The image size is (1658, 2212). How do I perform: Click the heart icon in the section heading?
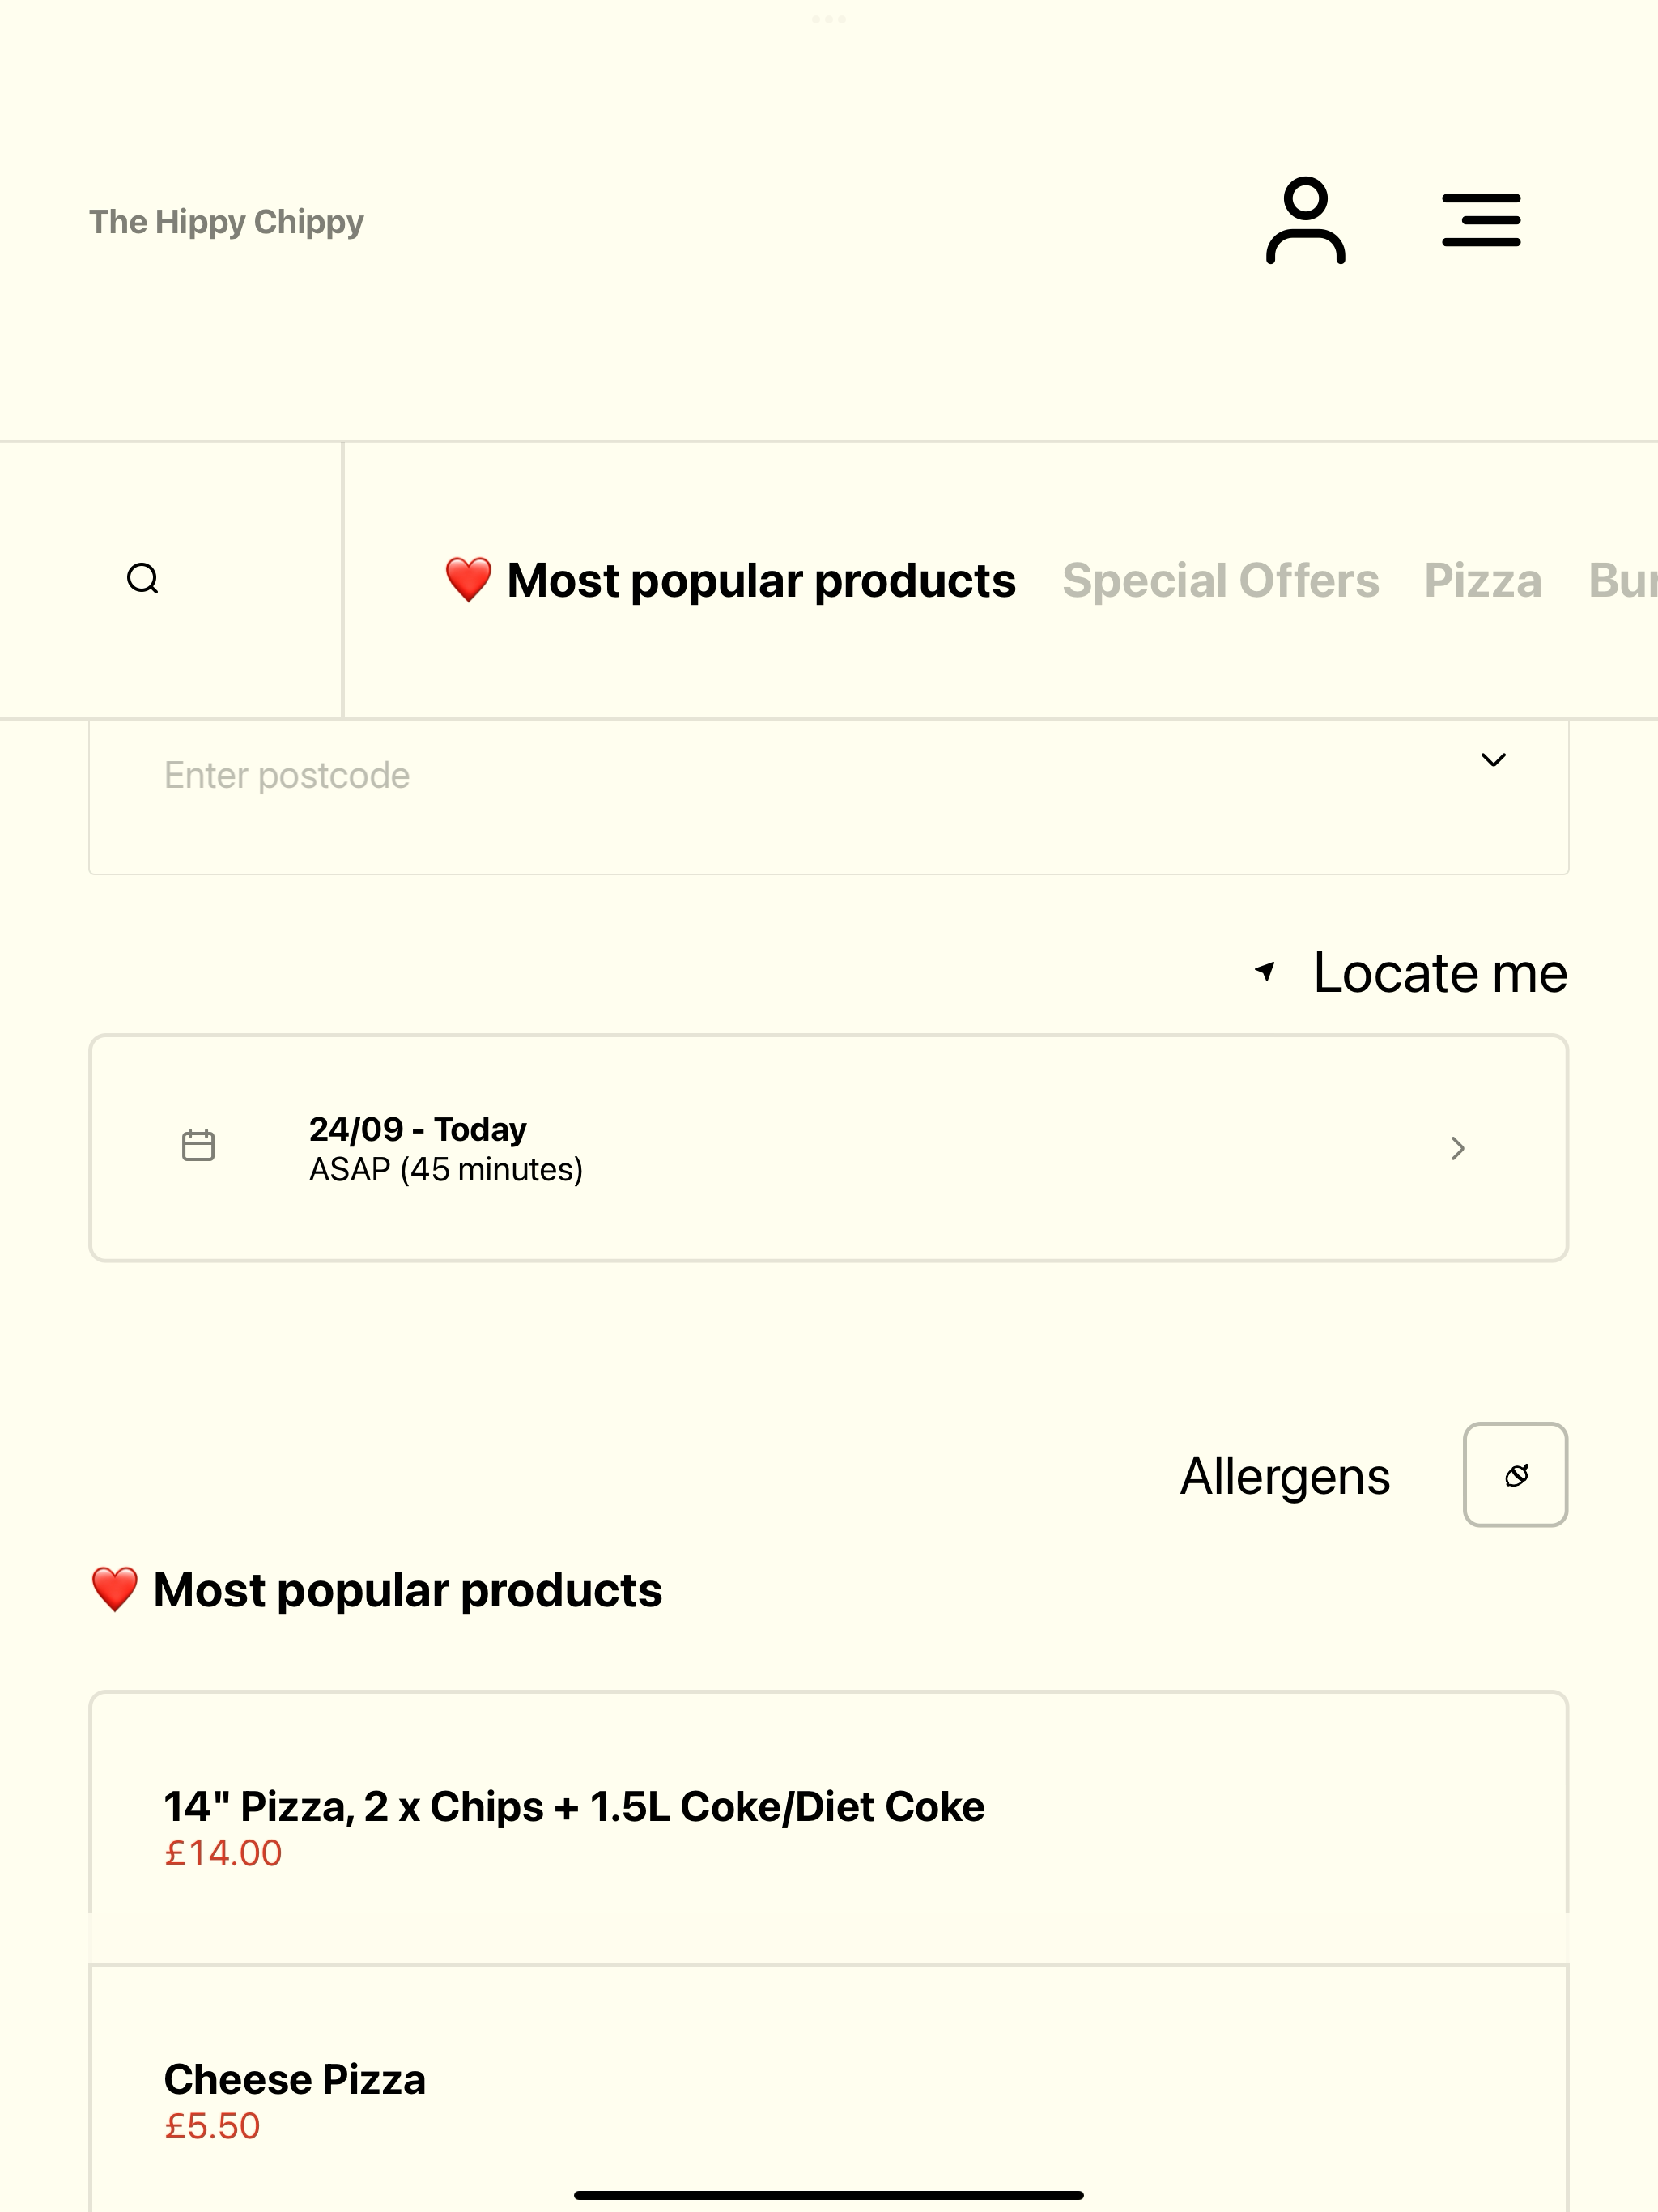pyautogui.click(x=115, y=1590)
